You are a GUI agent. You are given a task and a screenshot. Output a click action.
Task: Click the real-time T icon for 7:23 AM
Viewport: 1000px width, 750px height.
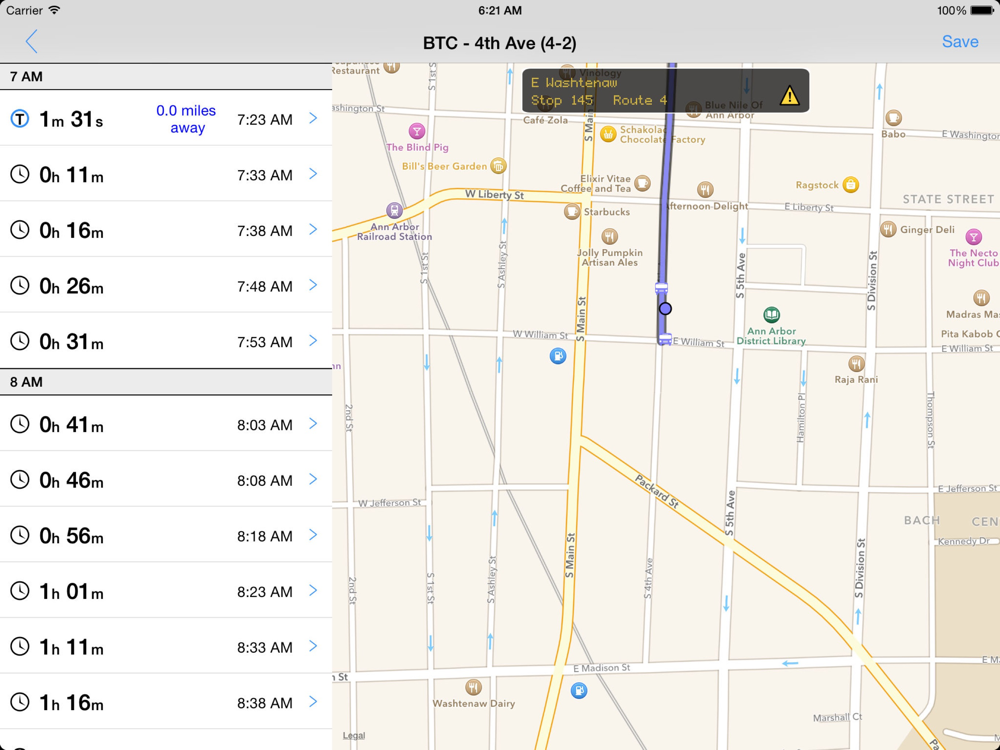click(20, 119)
